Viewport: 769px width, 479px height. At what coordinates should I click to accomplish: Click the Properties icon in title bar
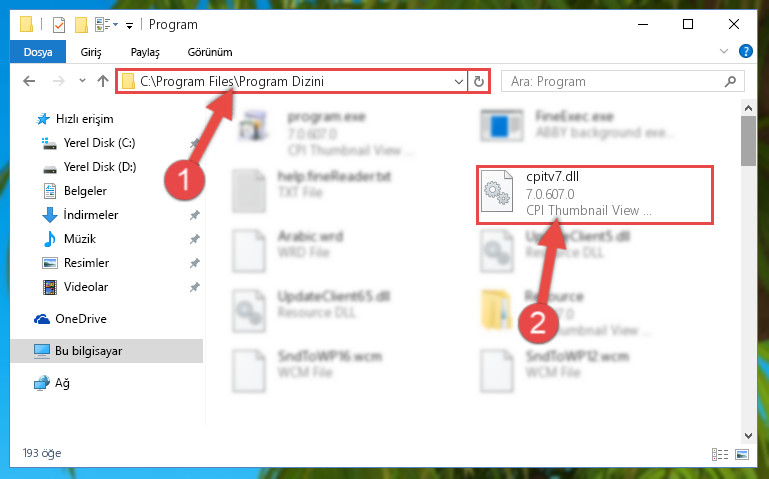coord(59,24)
